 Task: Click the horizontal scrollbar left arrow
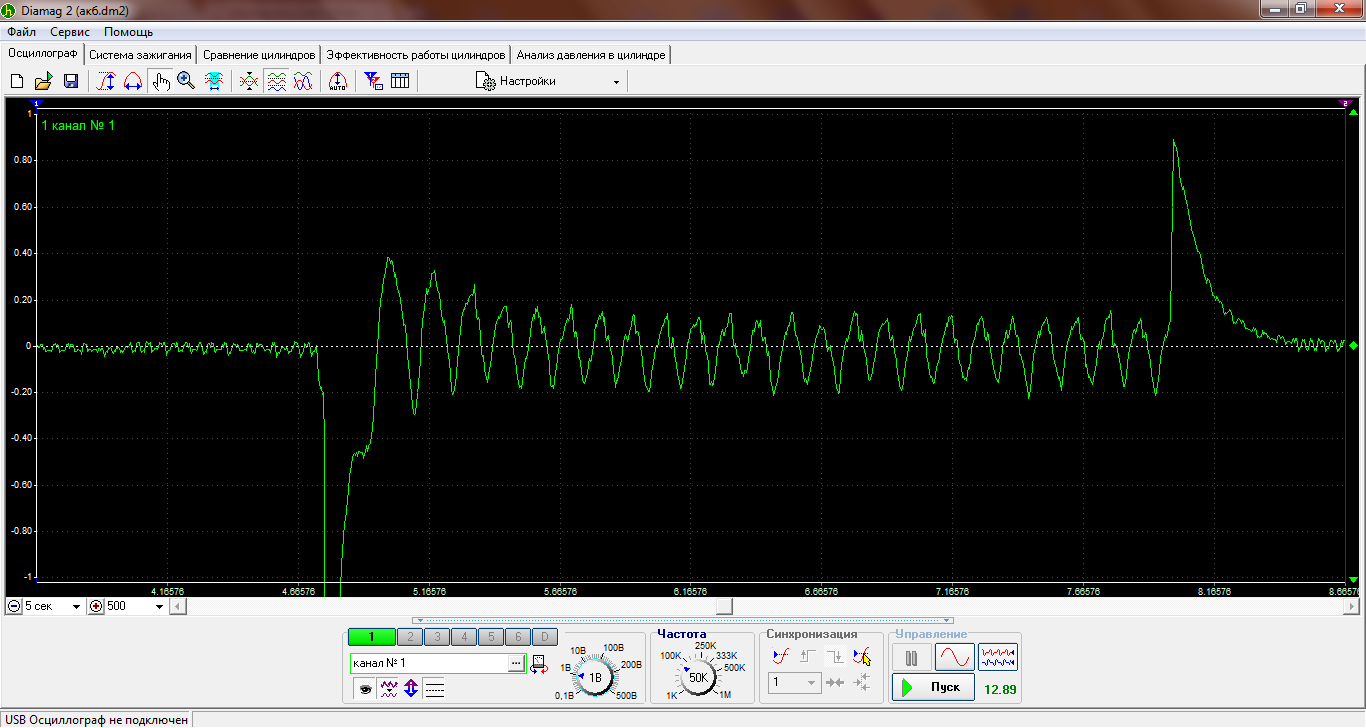[177, 606]
